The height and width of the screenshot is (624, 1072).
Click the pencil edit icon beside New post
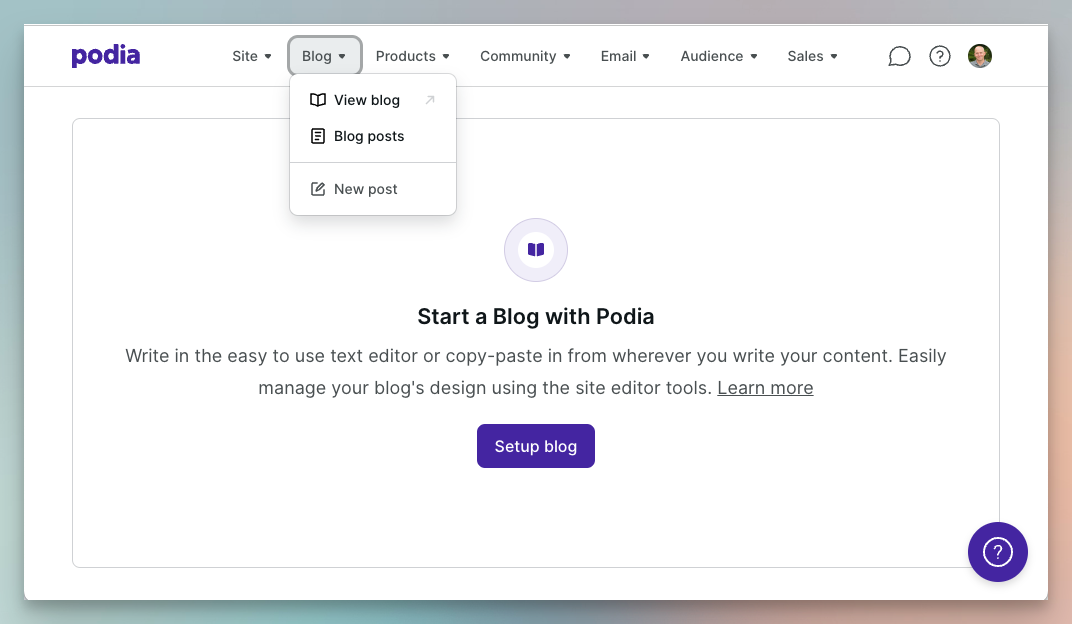(318, 189)
